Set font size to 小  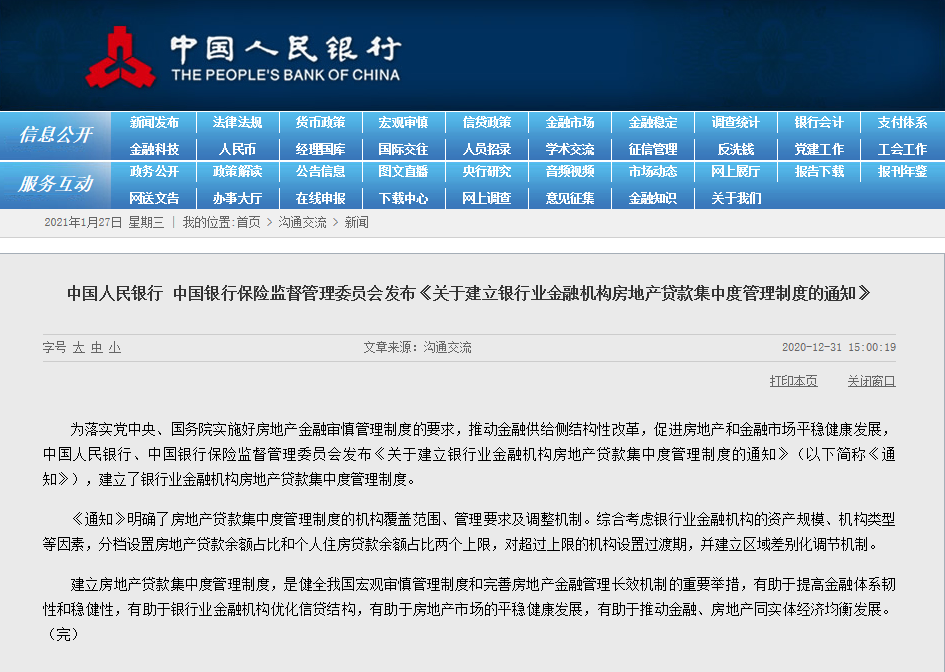click(115, 348)
